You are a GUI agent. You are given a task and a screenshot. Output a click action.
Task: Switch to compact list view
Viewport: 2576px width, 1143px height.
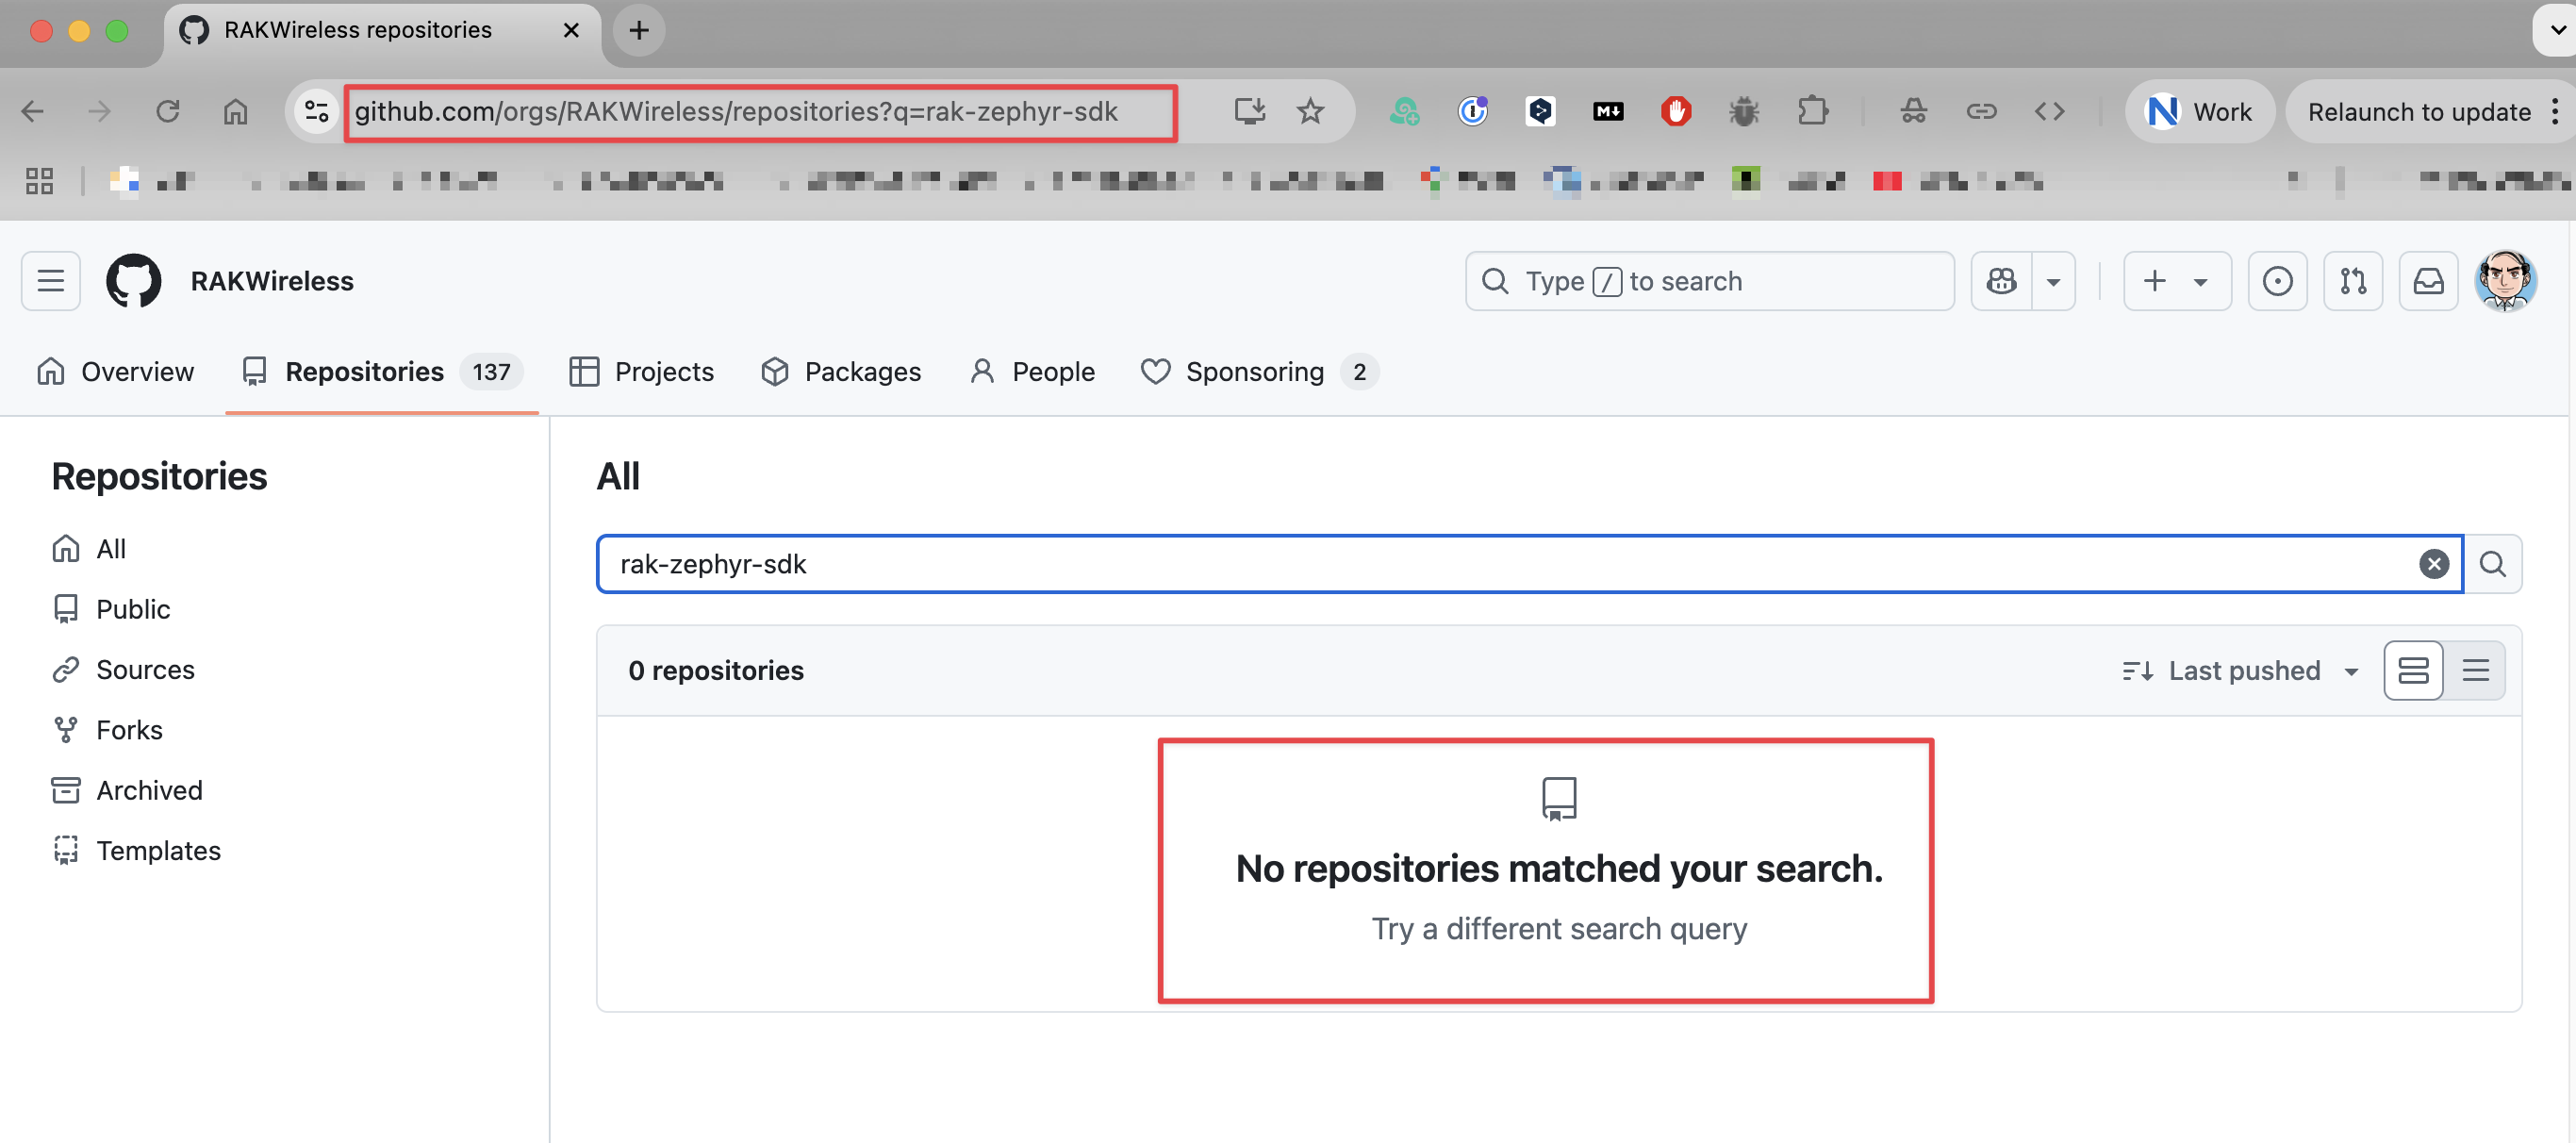tap(2475, 670)
